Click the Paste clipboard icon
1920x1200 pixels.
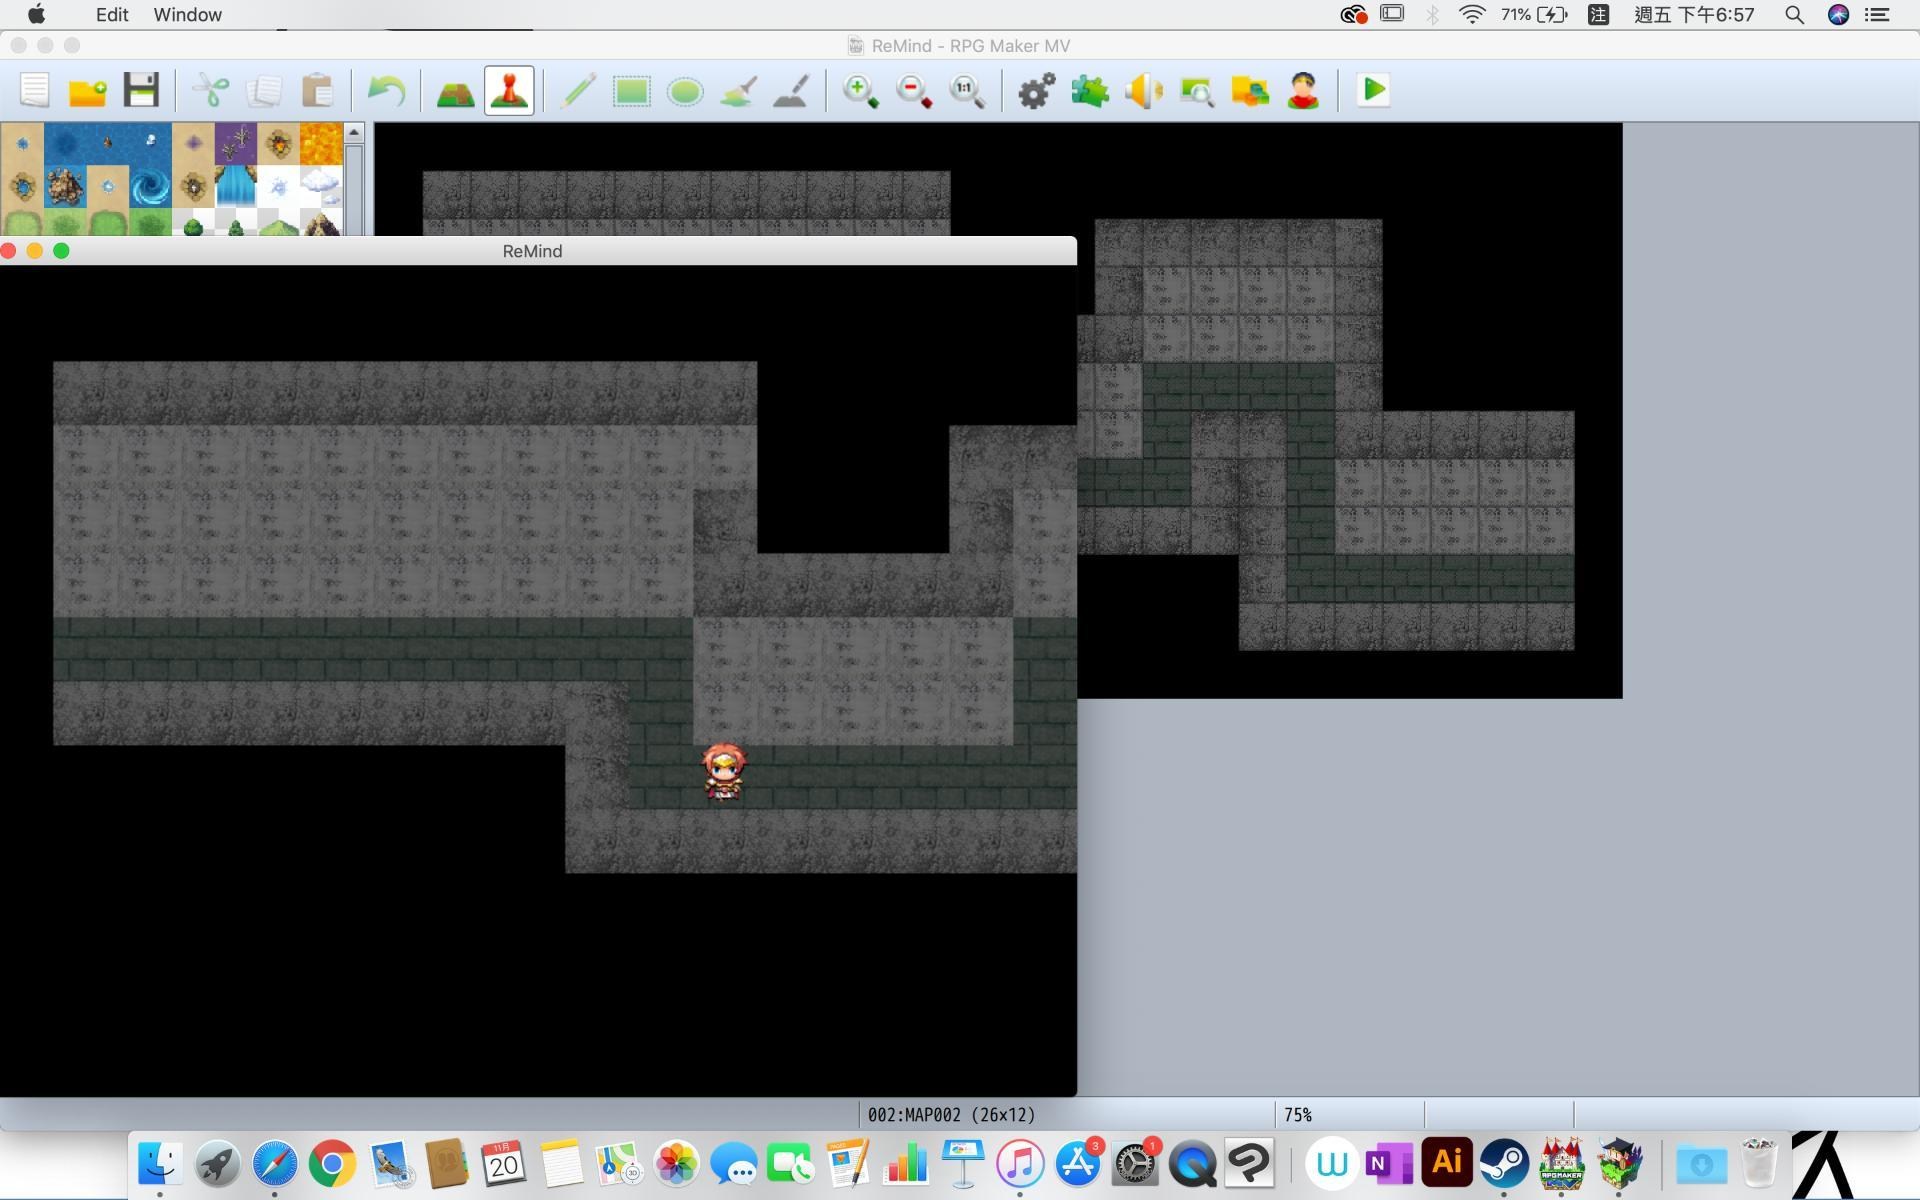click(x=317, y=91)
